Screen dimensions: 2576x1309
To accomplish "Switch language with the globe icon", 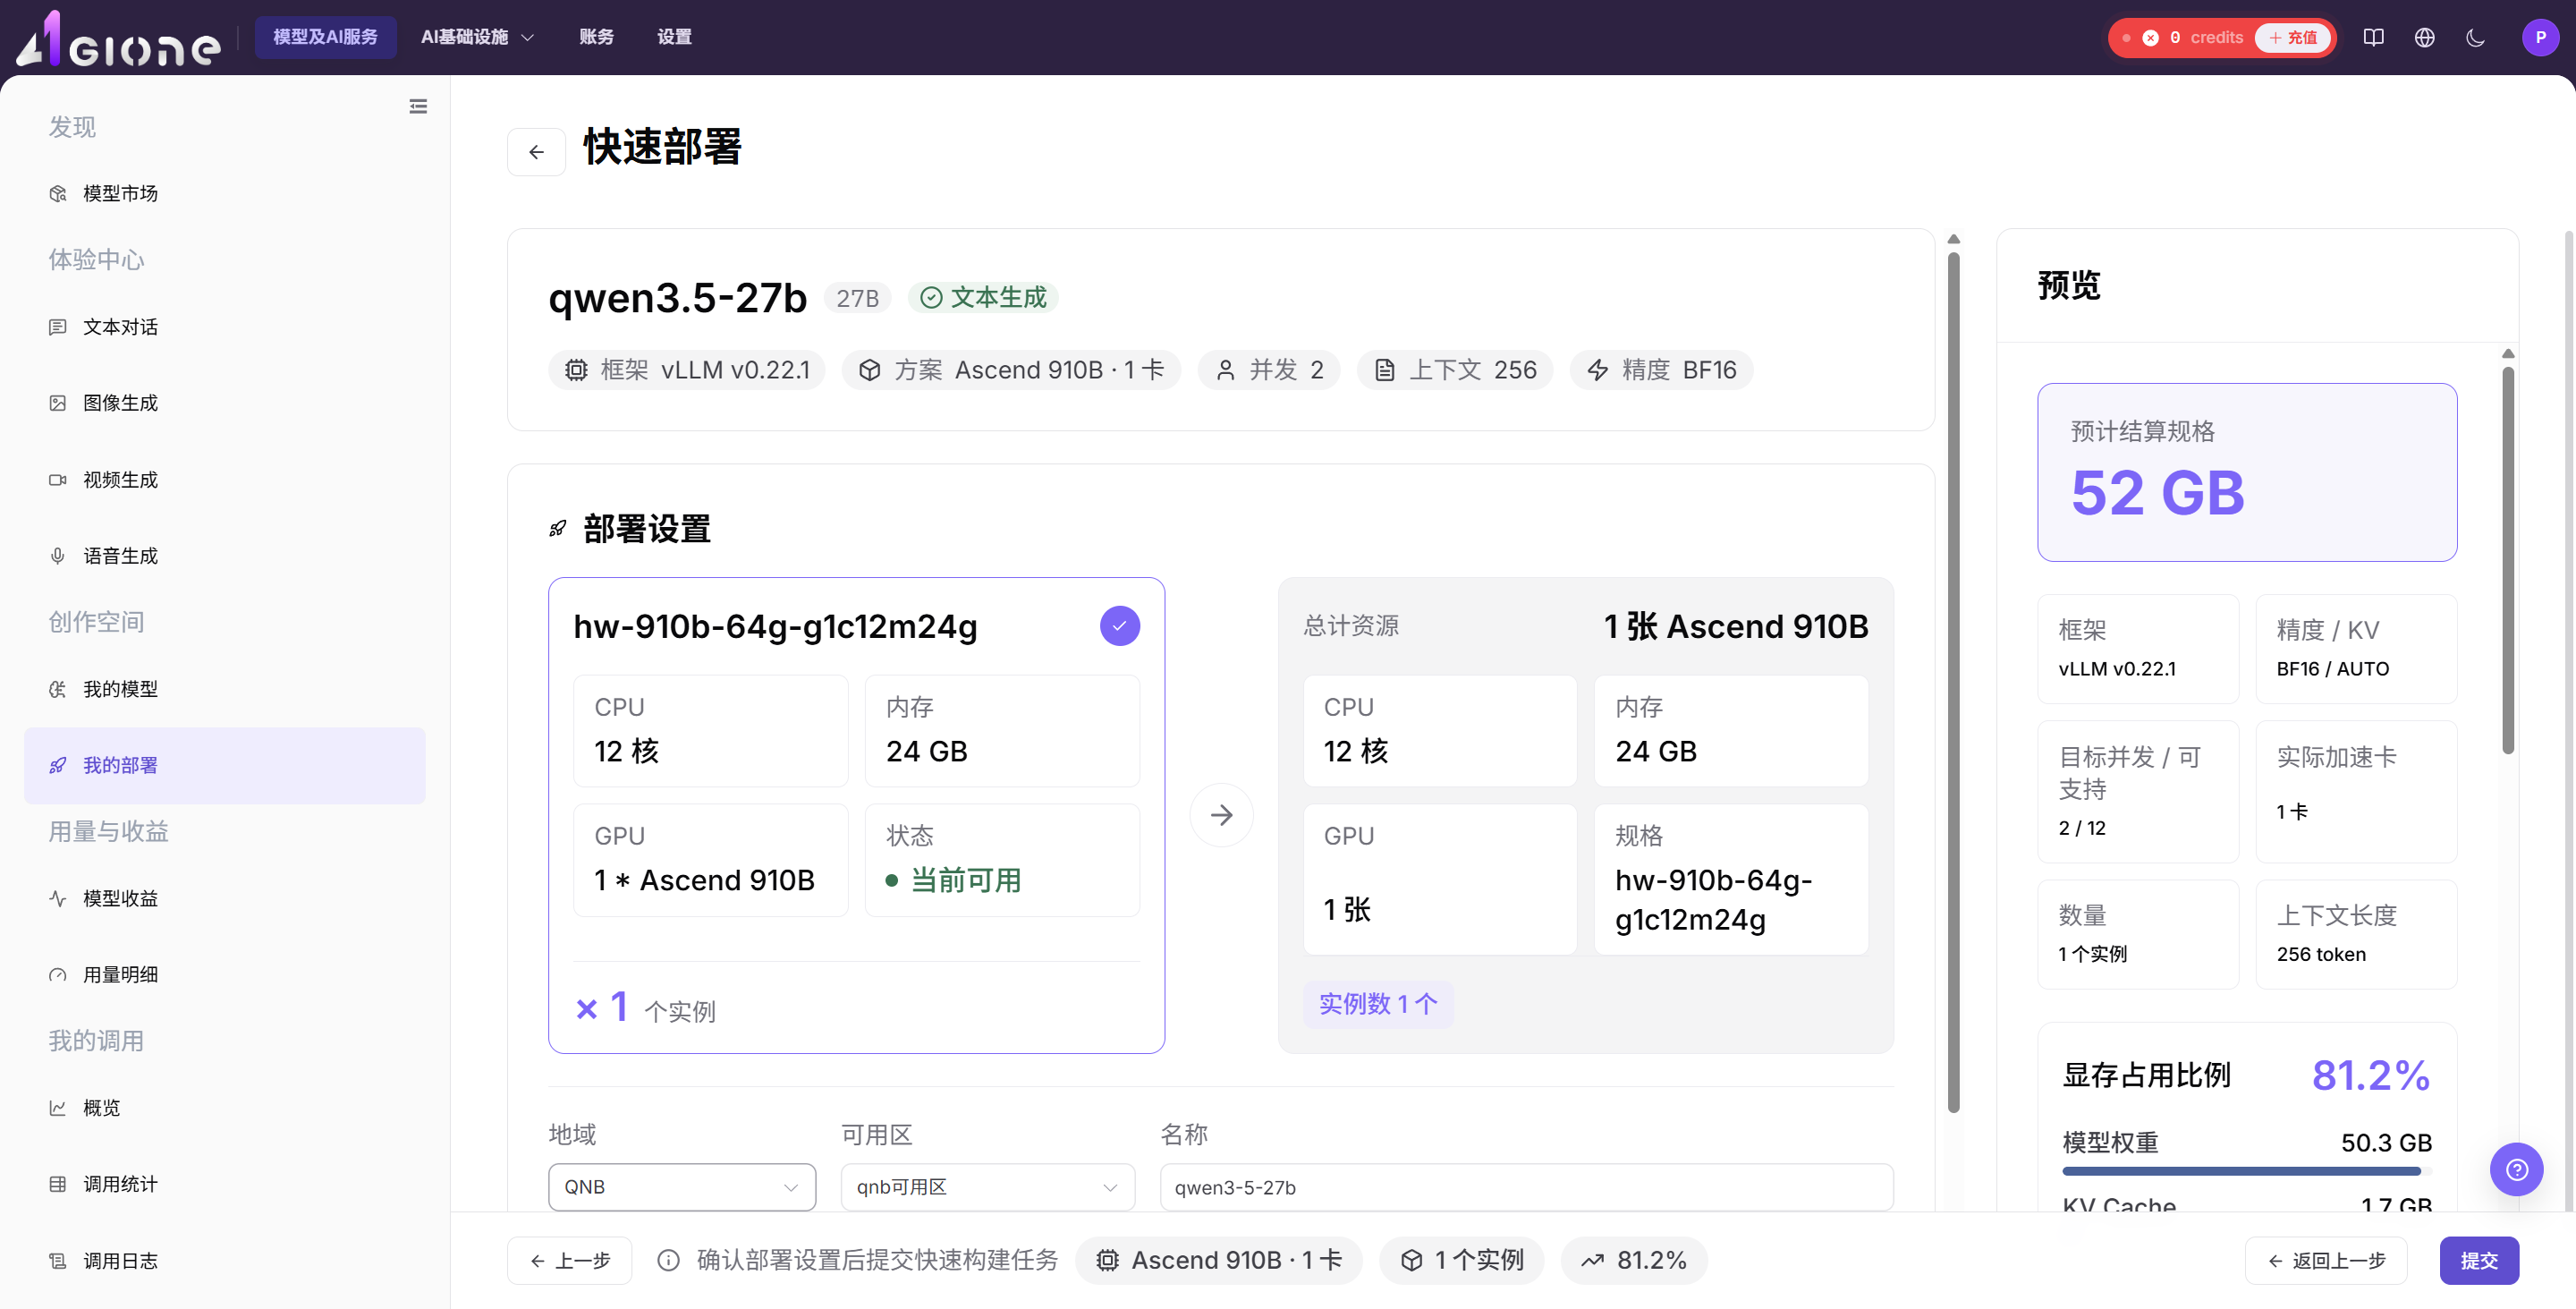I will [x=2424, y=37].
